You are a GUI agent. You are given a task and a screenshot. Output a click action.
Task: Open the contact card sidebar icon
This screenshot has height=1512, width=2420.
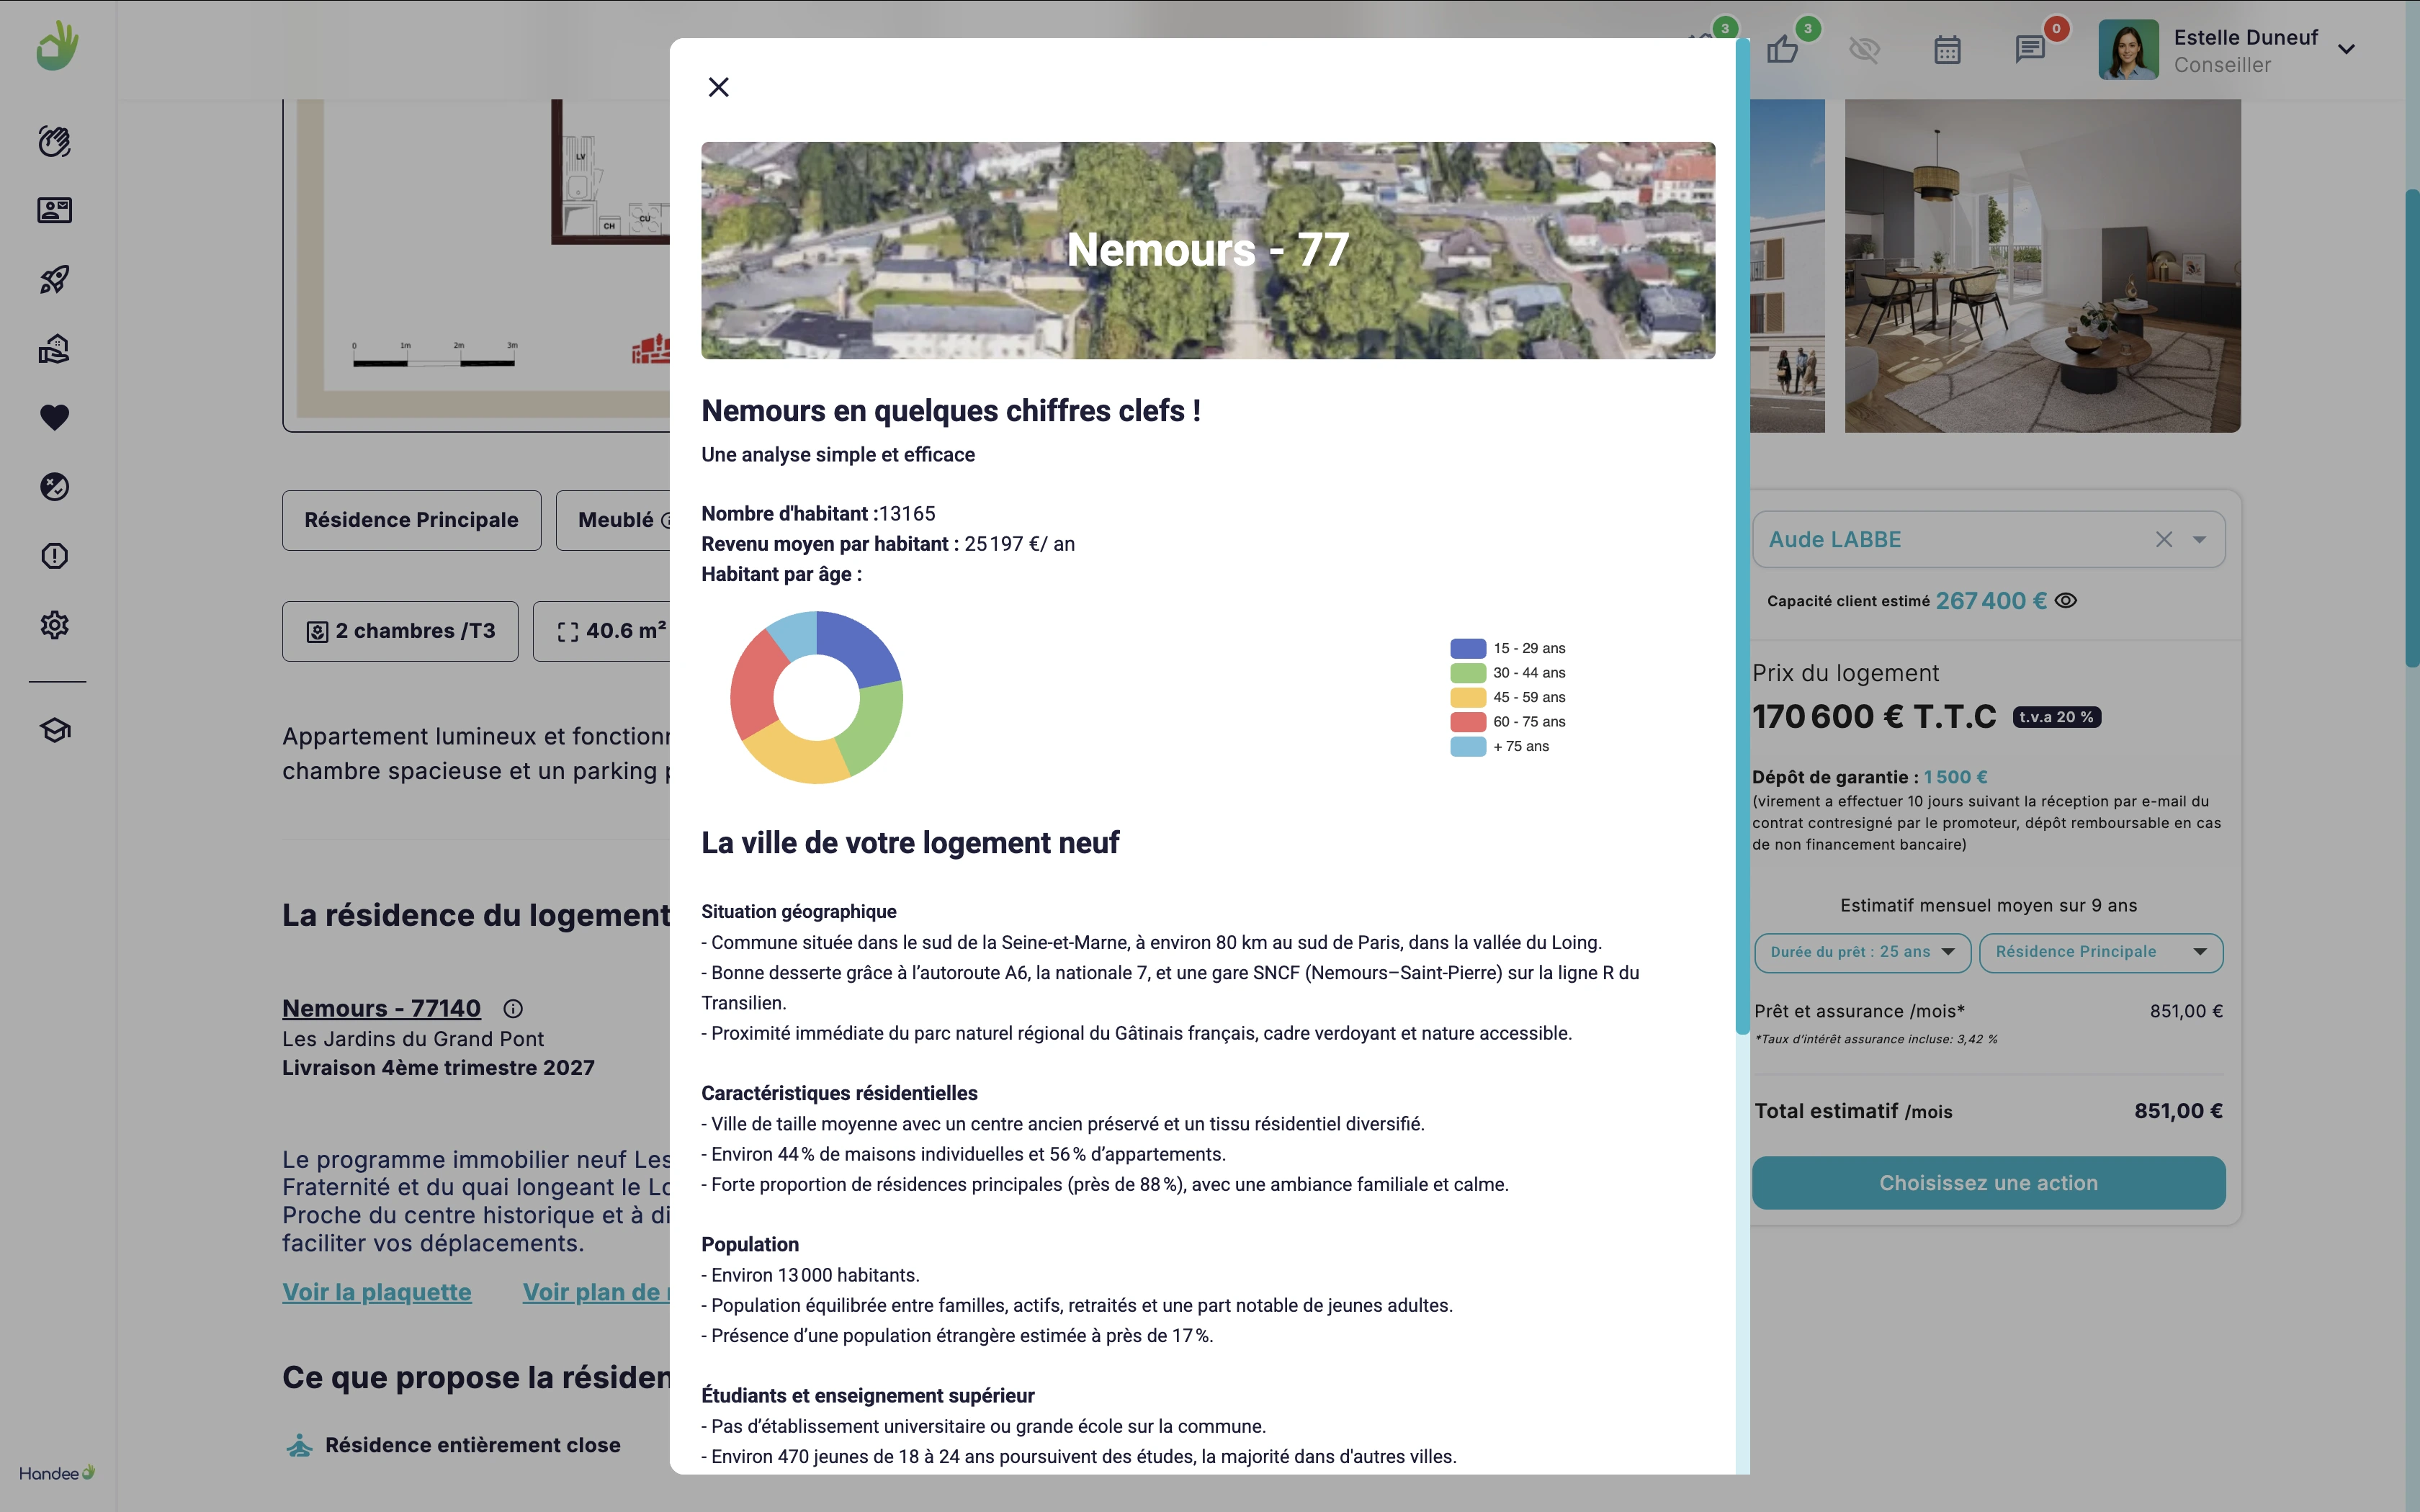click(55, 210)
